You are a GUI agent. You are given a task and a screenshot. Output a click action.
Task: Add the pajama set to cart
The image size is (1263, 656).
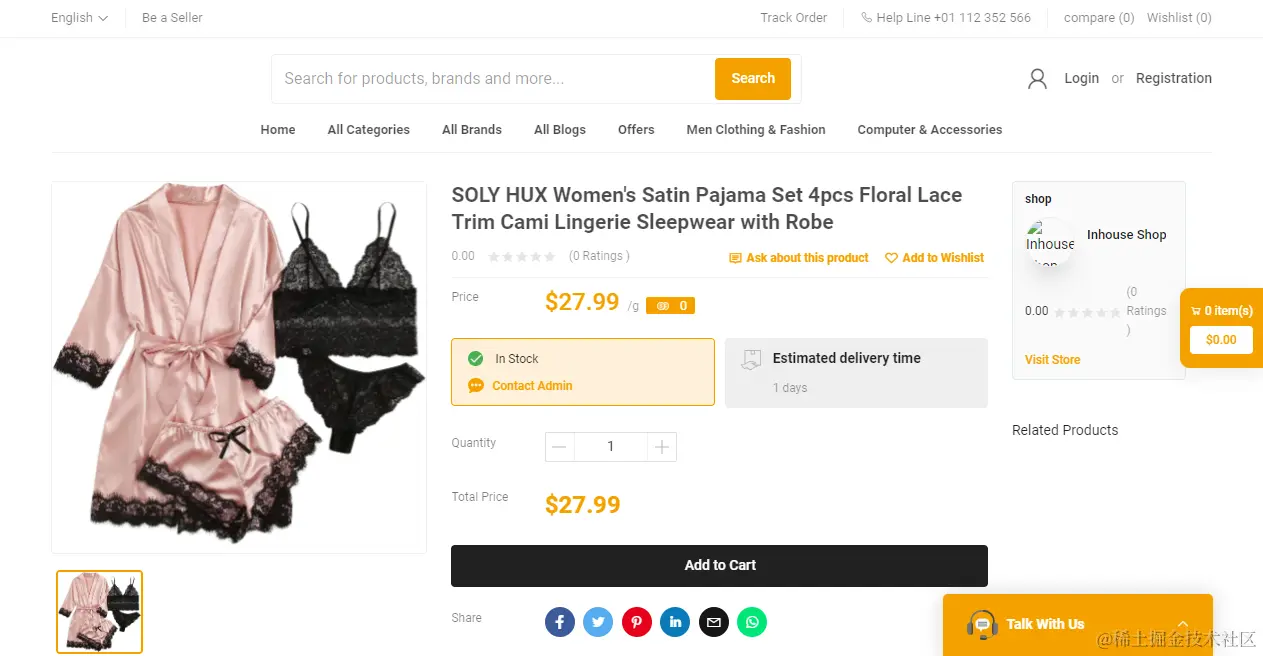(719, 565)
